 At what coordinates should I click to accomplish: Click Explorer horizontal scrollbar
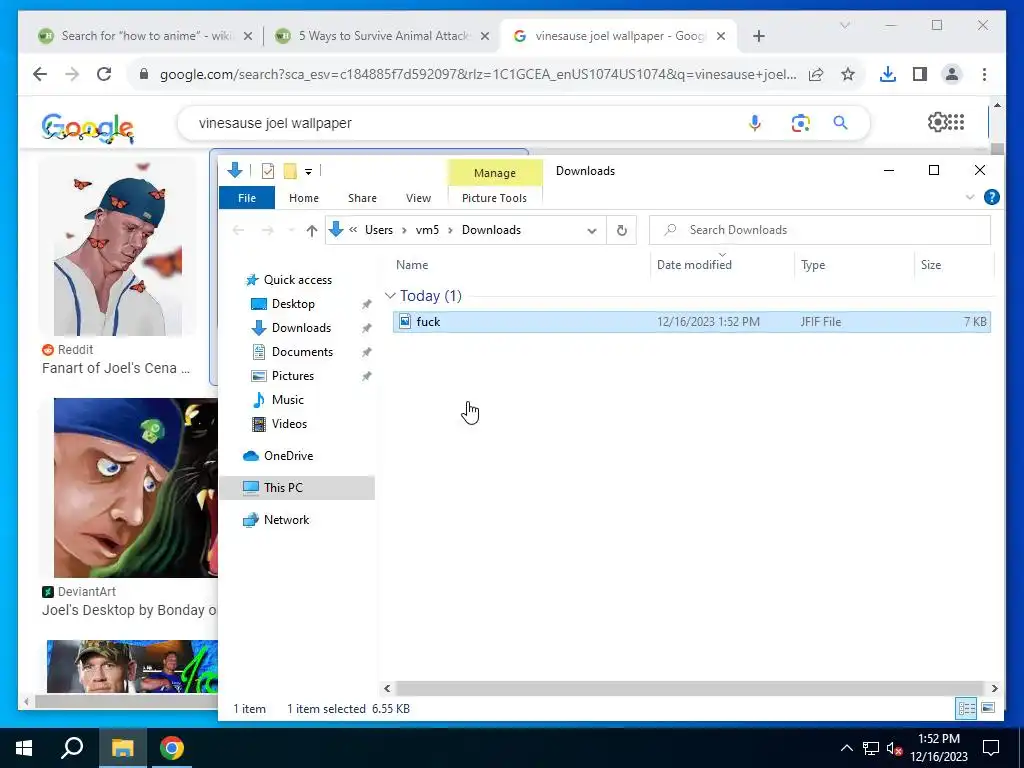[x=690, y=688]
